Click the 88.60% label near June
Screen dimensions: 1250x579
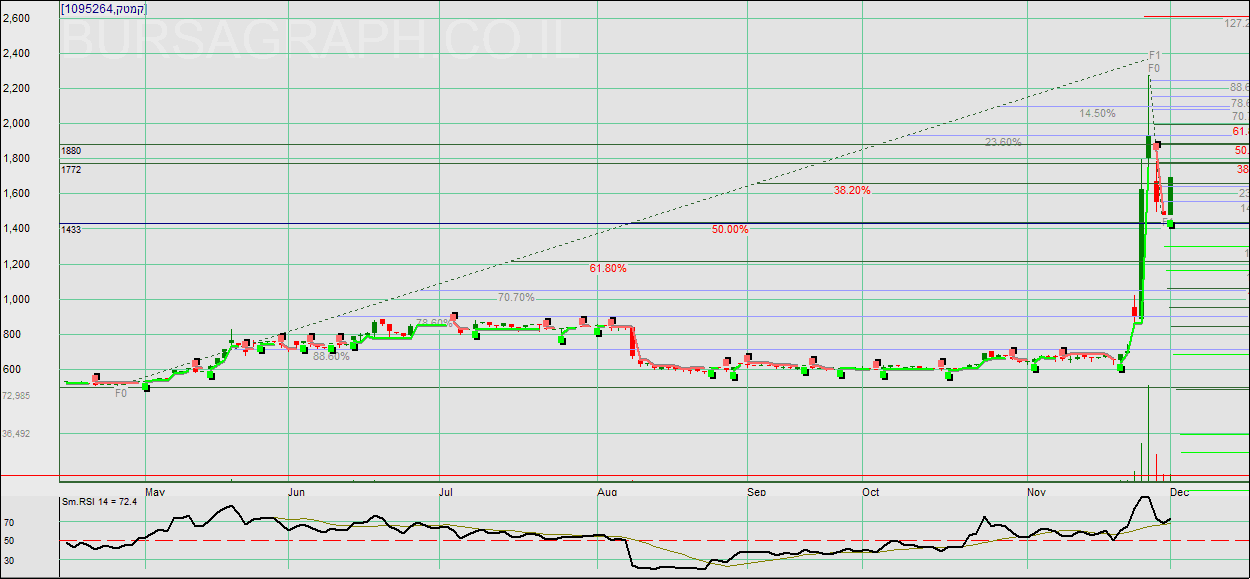(331, 356)
